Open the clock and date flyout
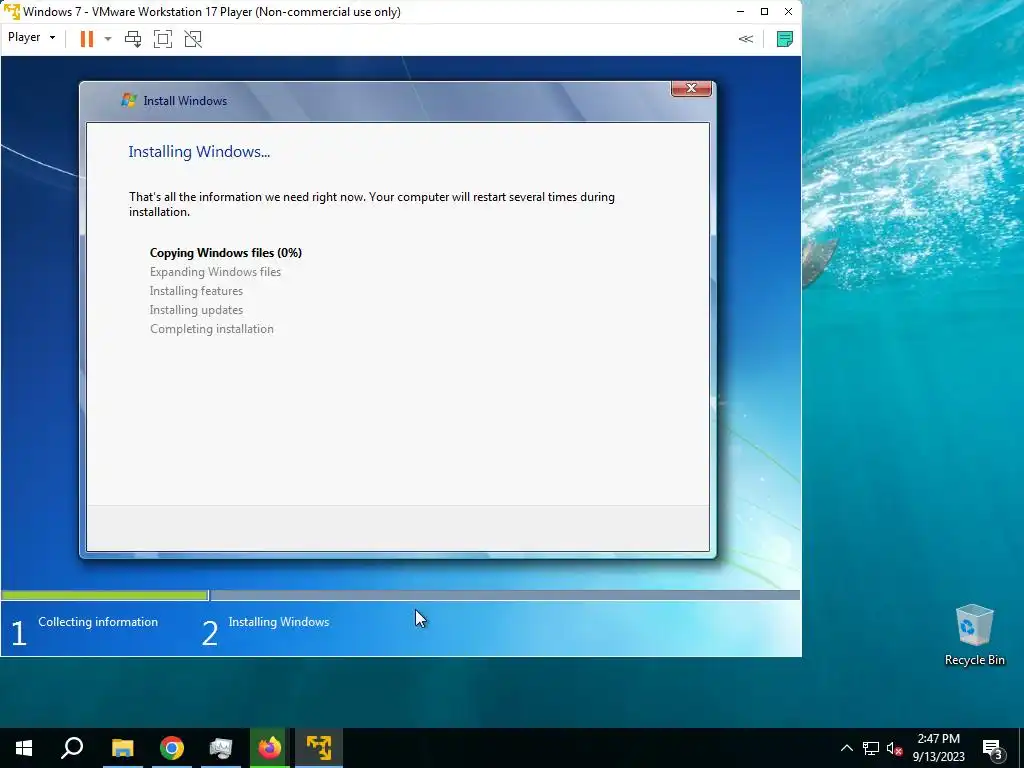The image size is (1024, 768). click(x=938, y=748)
